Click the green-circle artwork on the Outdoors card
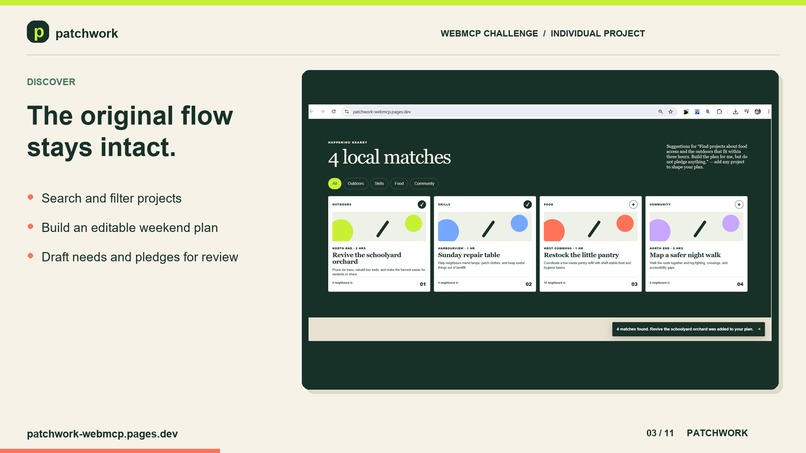Viewport: 806px width, 453px height. point(379,227)
